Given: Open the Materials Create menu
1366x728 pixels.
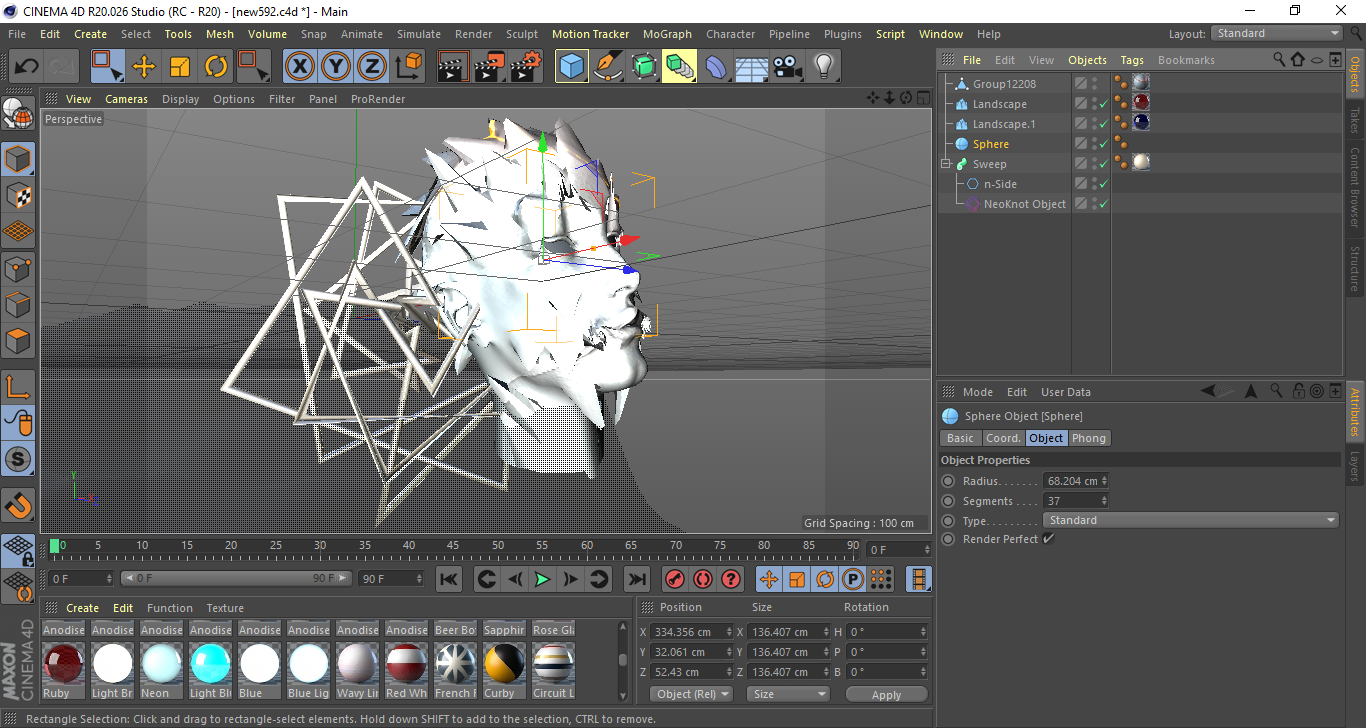Looking at the screenshot, I should coord(82,608).
